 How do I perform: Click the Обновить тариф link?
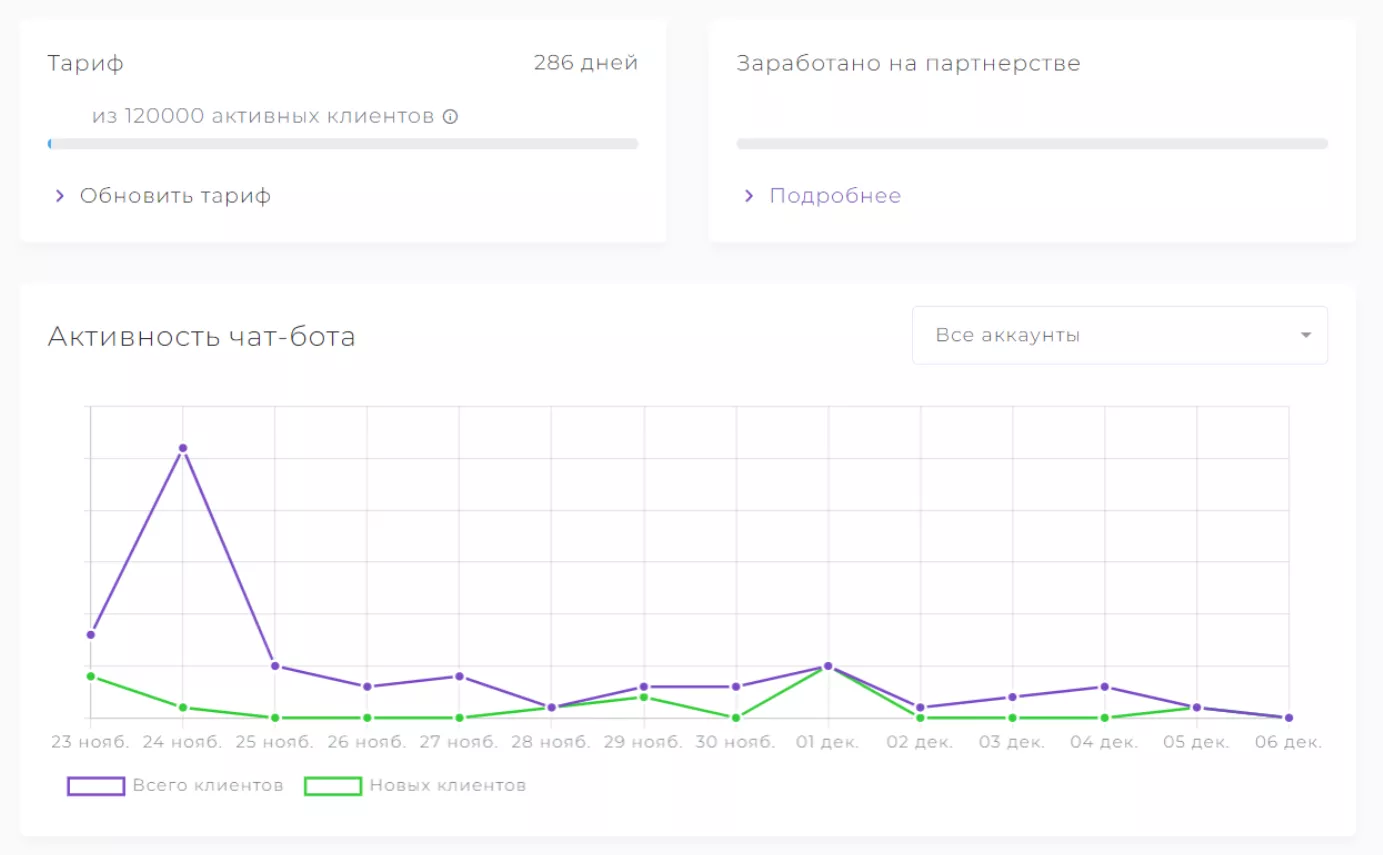[x=175, y=196]
